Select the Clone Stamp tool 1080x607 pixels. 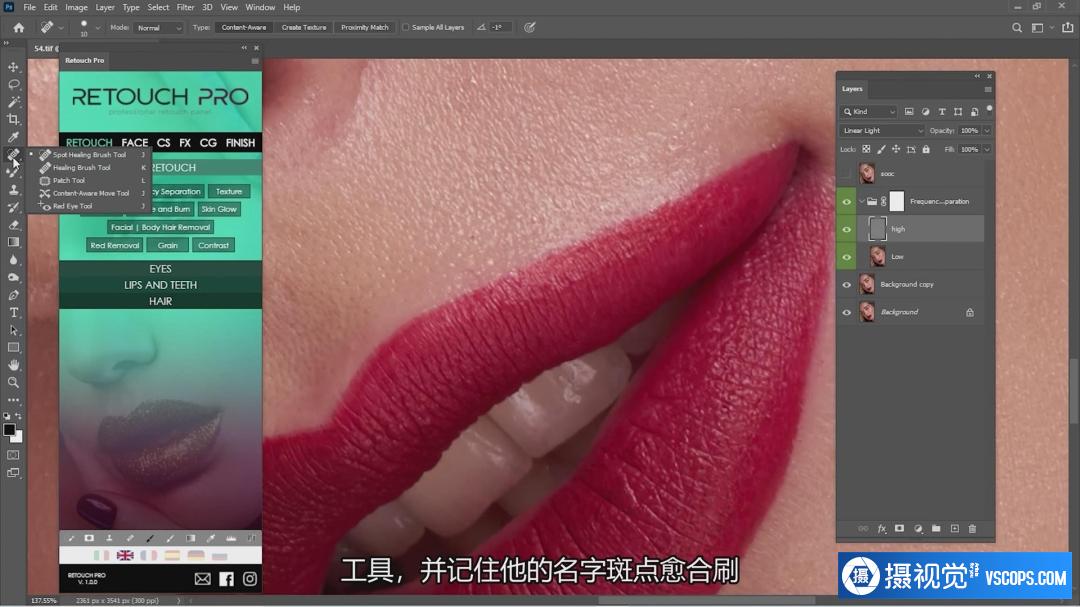(x=13, y=190)
